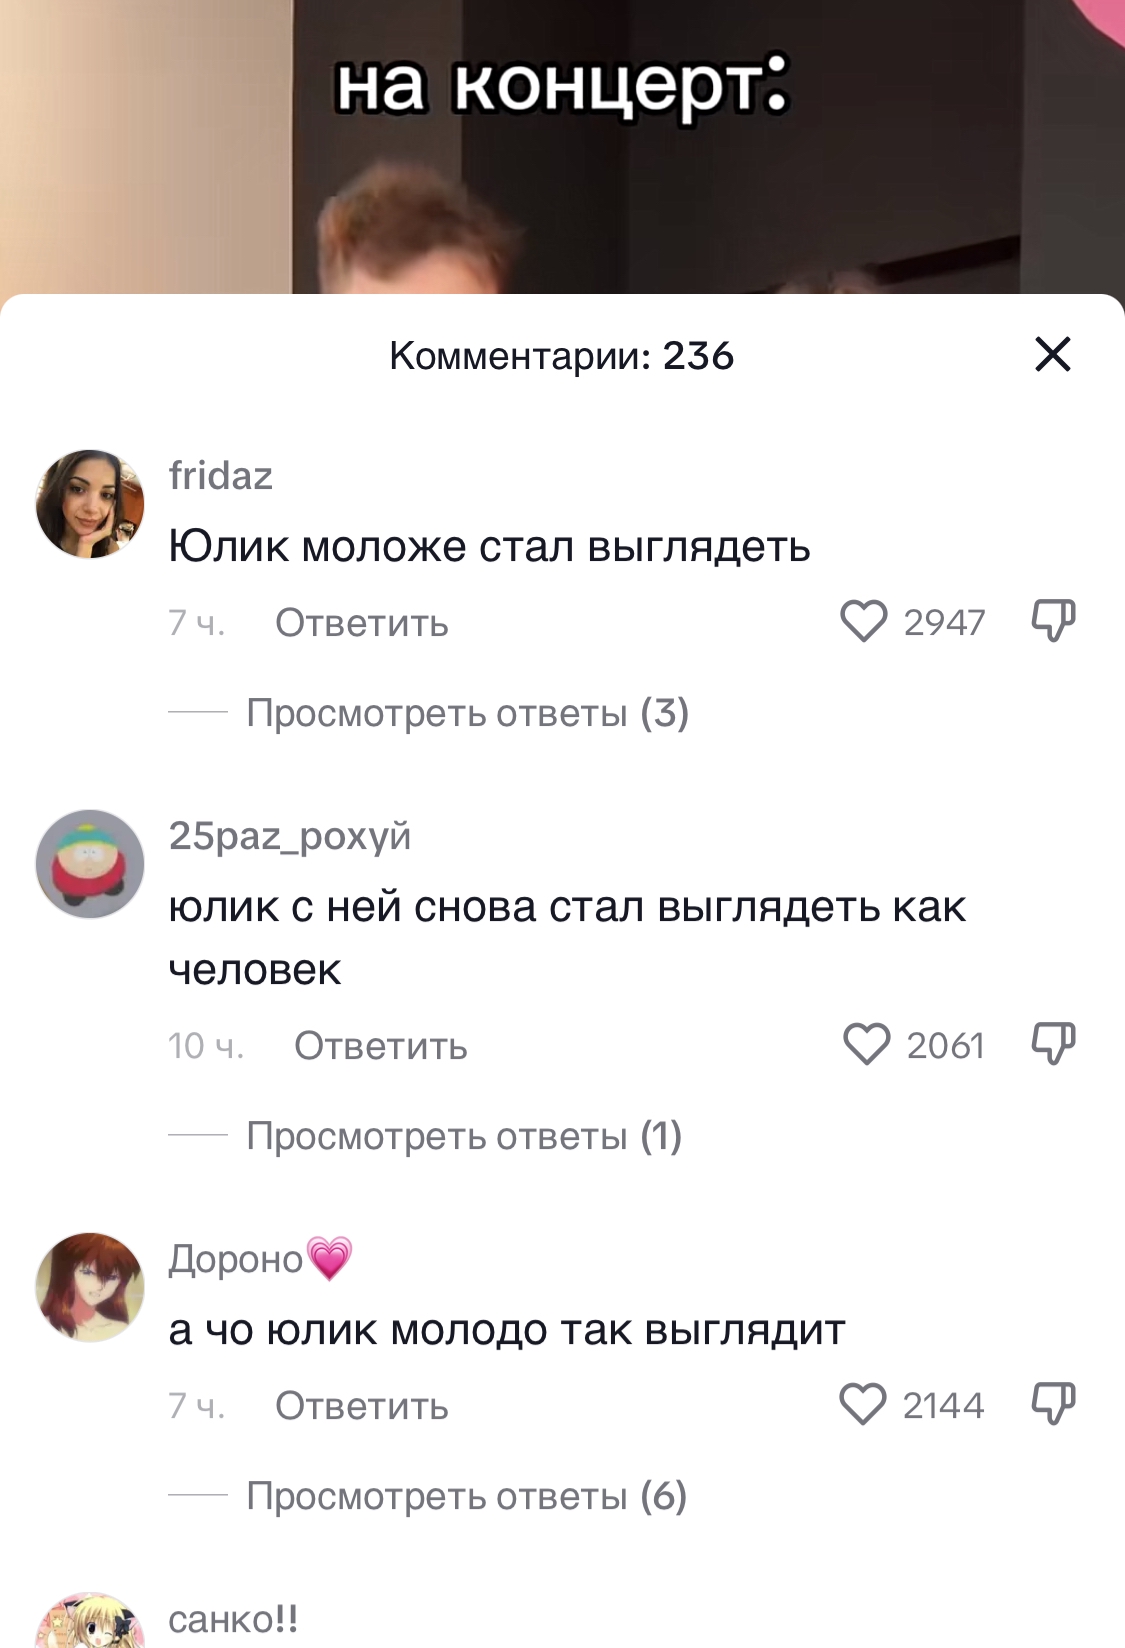This screenshot has width=1125, height=1648.
Task: Like fridaz's comment with heart icon
Action: [863, 621]
